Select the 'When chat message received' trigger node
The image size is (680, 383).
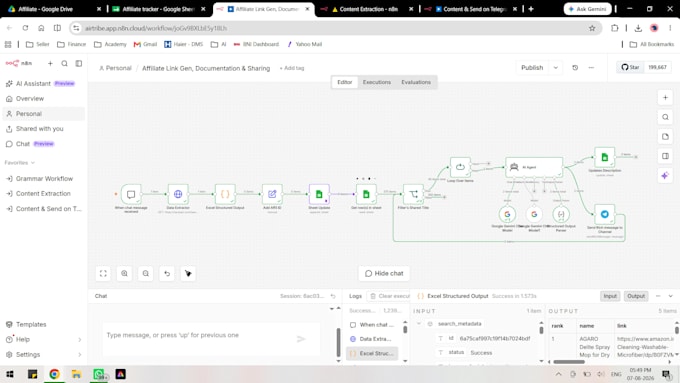[x=131, y=194]
